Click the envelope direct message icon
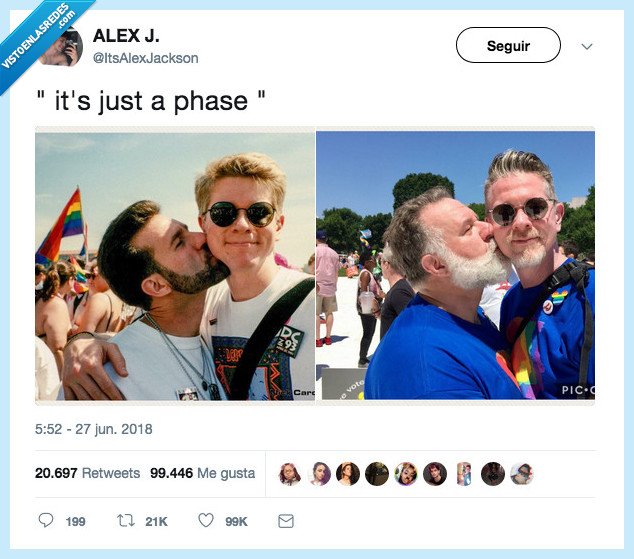634x559 pixels. (286, 521)
